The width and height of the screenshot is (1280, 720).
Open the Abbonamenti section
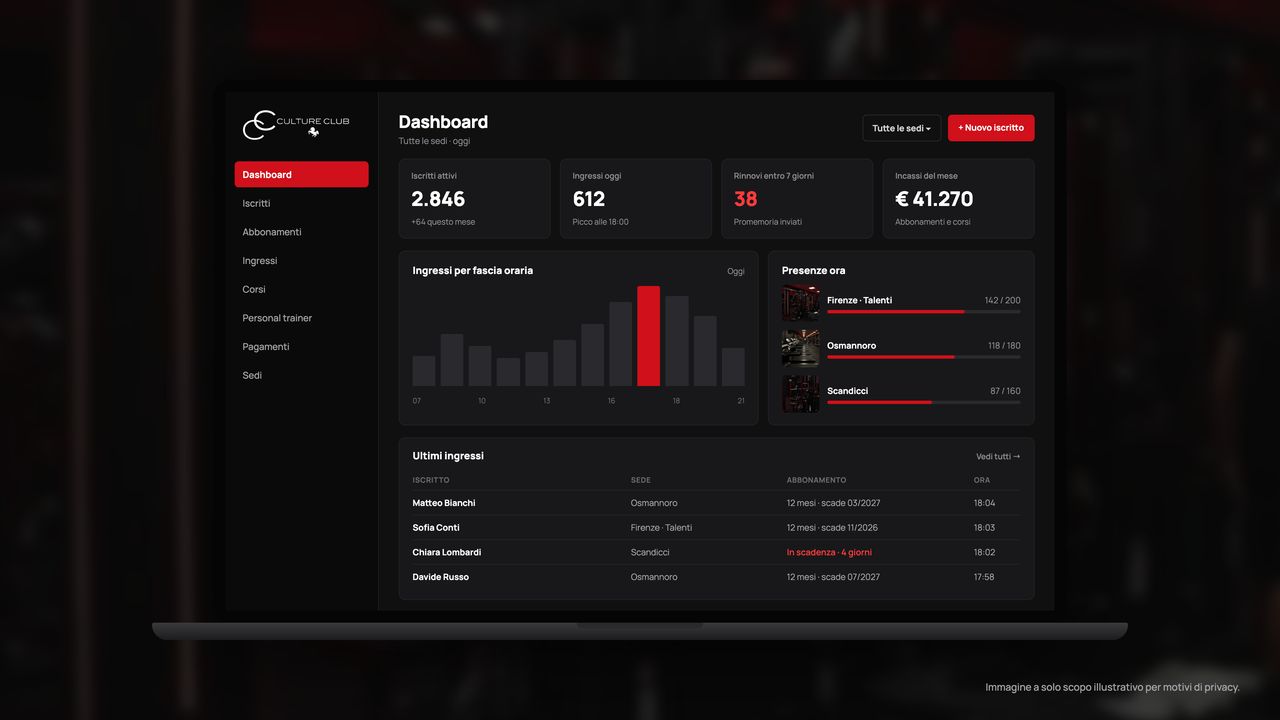272,232
